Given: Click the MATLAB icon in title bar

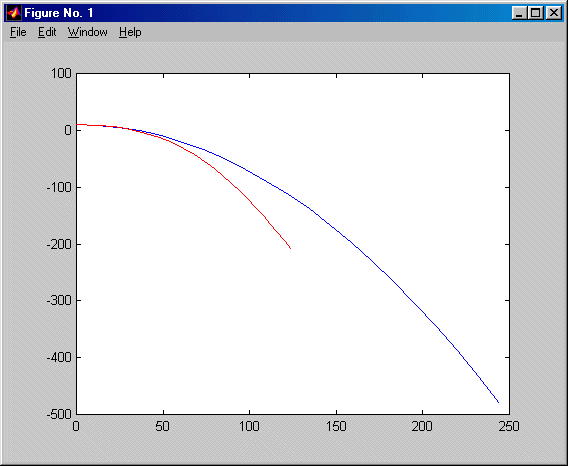Looking at the screenshot, I should coord(14,13).
